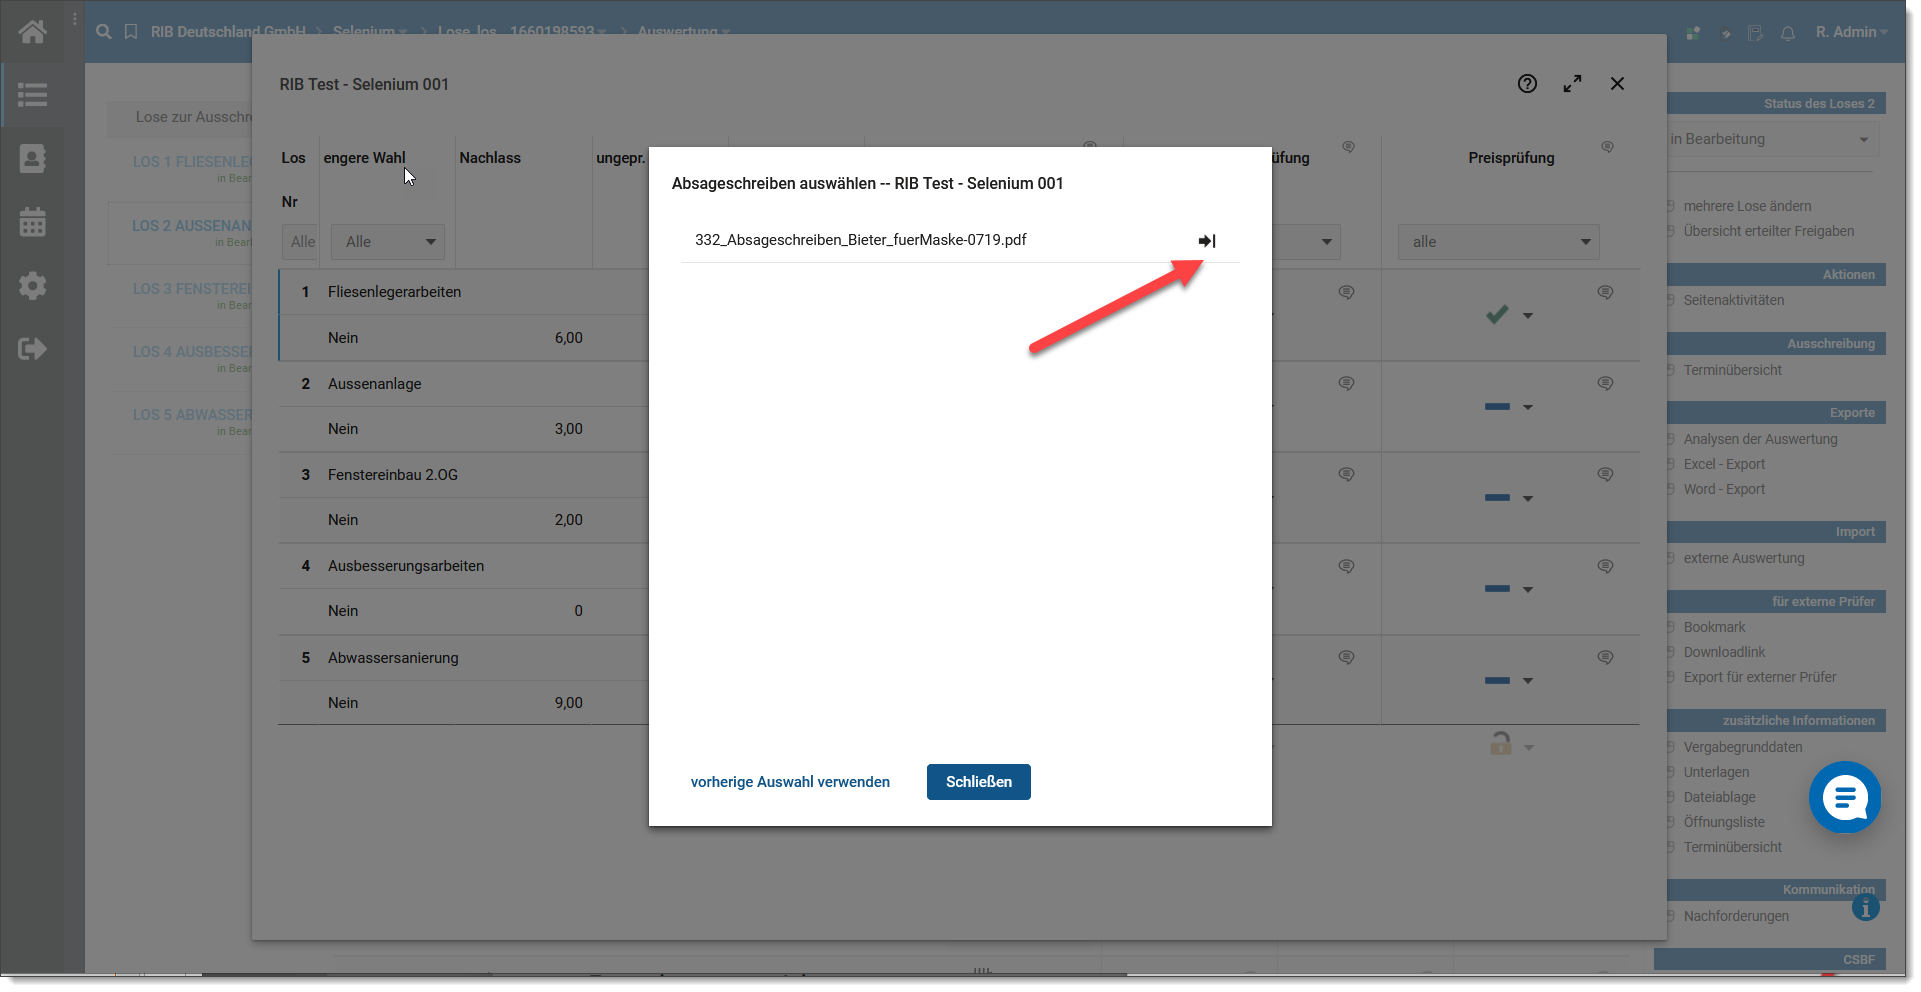The width and height of the screenshot is (1921, 992).
Task: Expand dialog with fullscreen arrows icon
Action: [x=1572, y=84]
